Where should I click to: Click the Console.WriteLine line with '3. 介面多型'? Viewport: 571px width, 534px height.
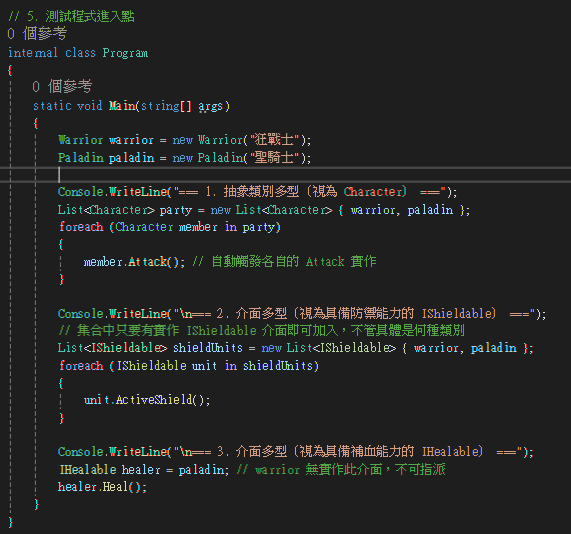tap(296, 452)
